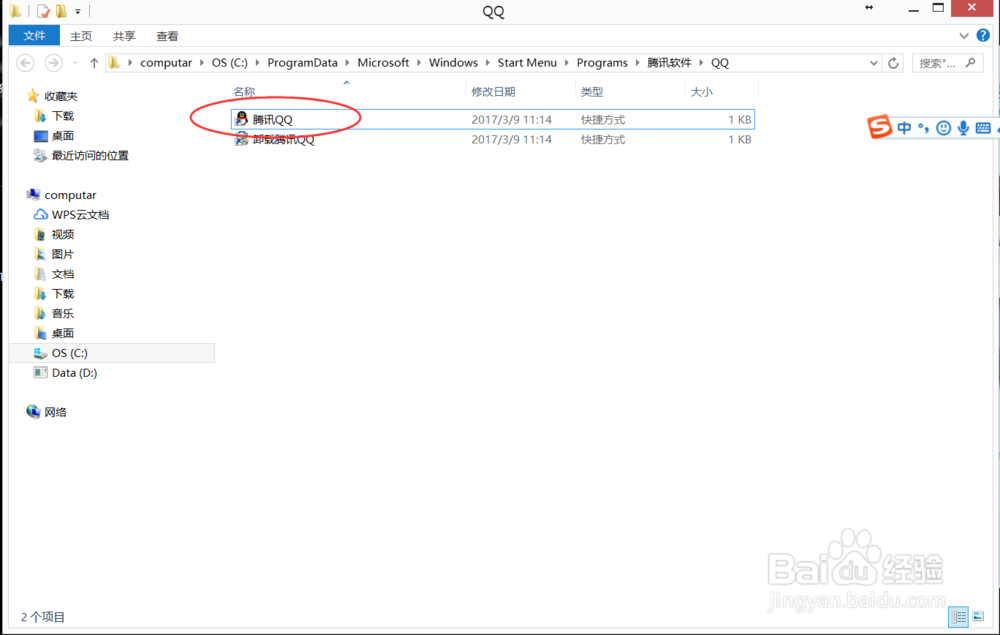Jump to 腾讯软件 in address path

click(669, 62)
